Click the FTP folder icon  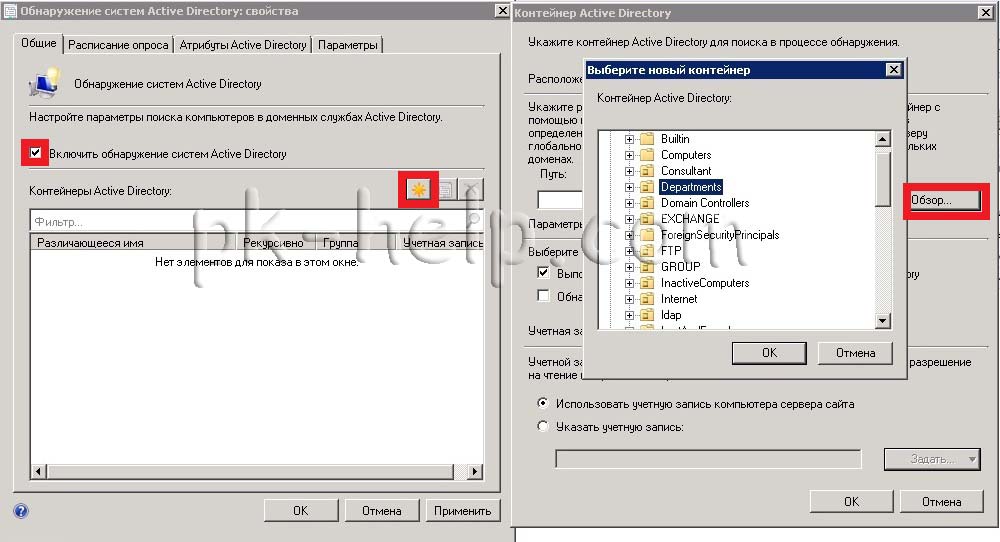click(647, 251)
